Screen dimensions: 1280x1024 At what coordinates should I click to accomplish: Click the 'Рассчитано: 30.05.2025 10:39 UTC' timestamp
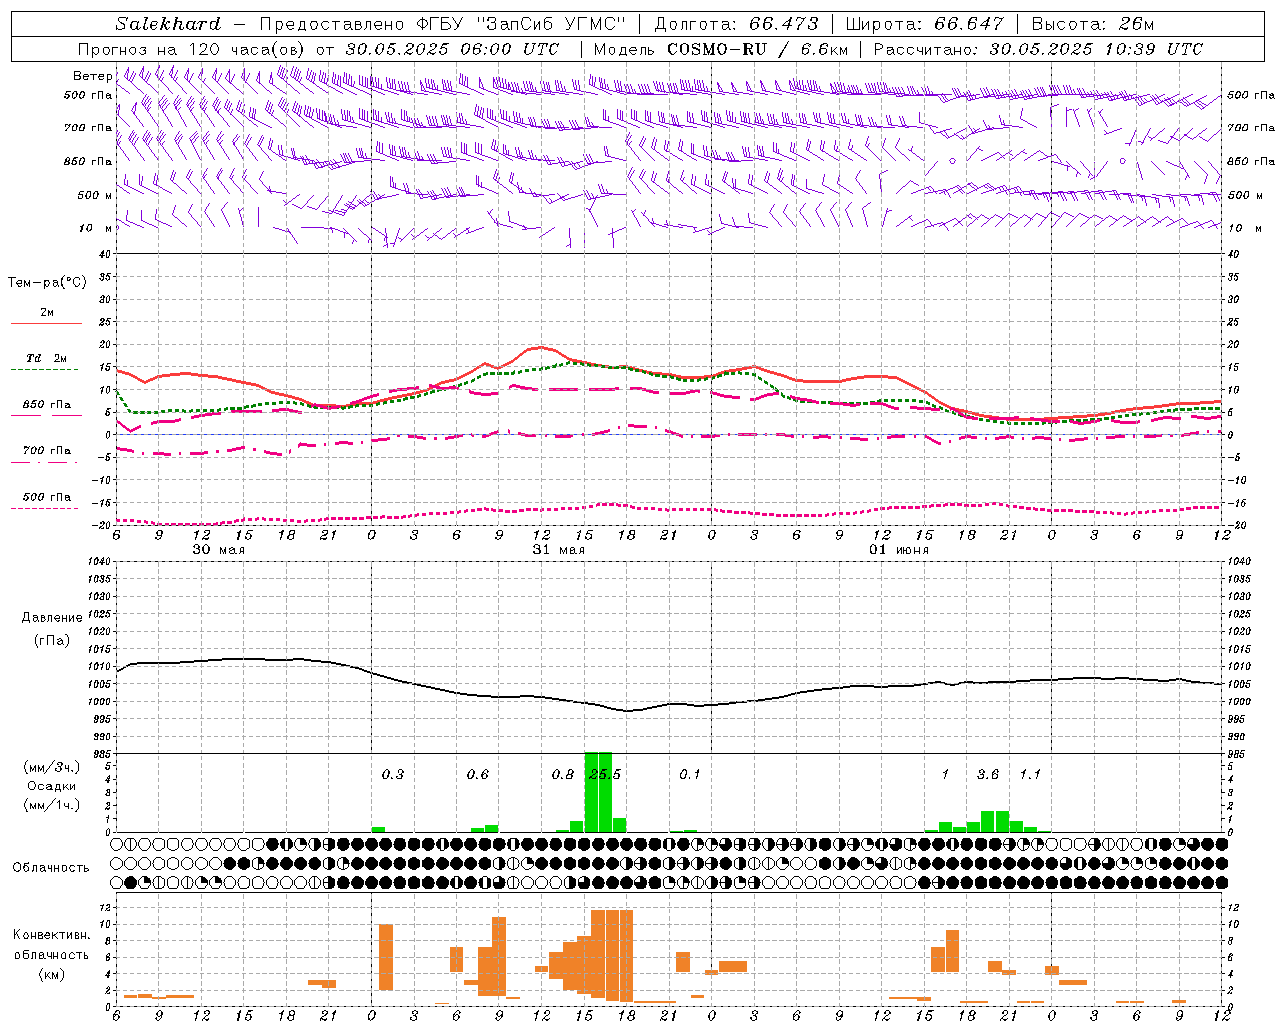click(1038, 49)
